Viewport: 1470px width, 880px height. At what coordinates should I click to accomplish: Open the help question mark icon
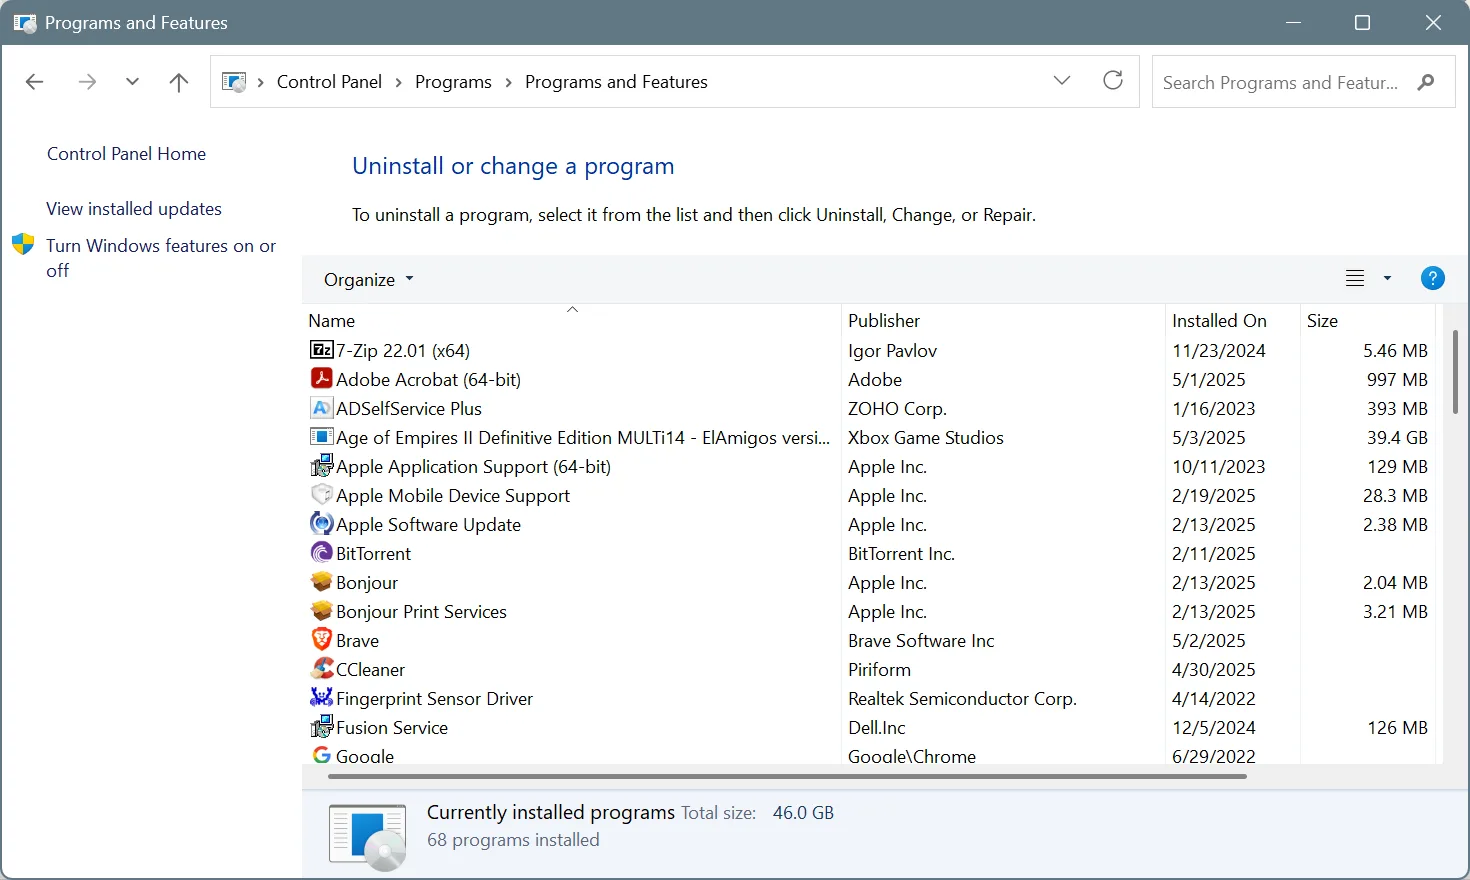pyautogui.click(x=1432, y=279)
